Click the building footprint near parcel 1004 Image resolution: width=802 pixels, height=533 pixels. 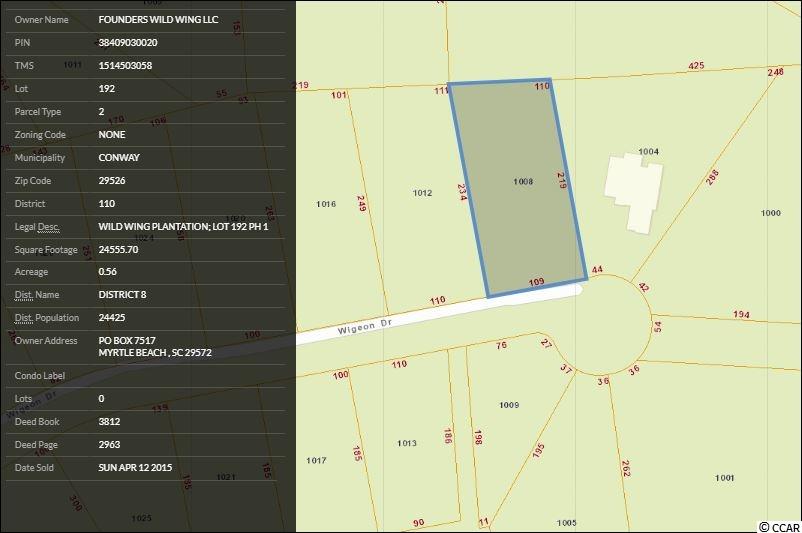tap(634, 193)
